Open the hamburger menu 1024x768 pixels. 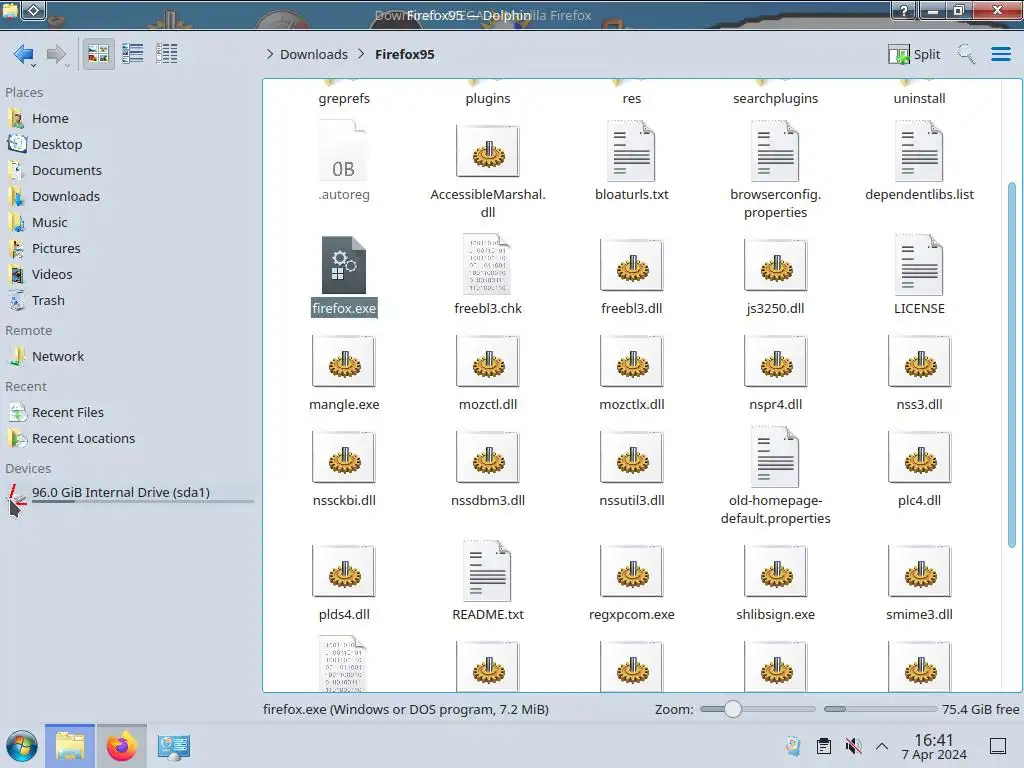point(1000,54)
